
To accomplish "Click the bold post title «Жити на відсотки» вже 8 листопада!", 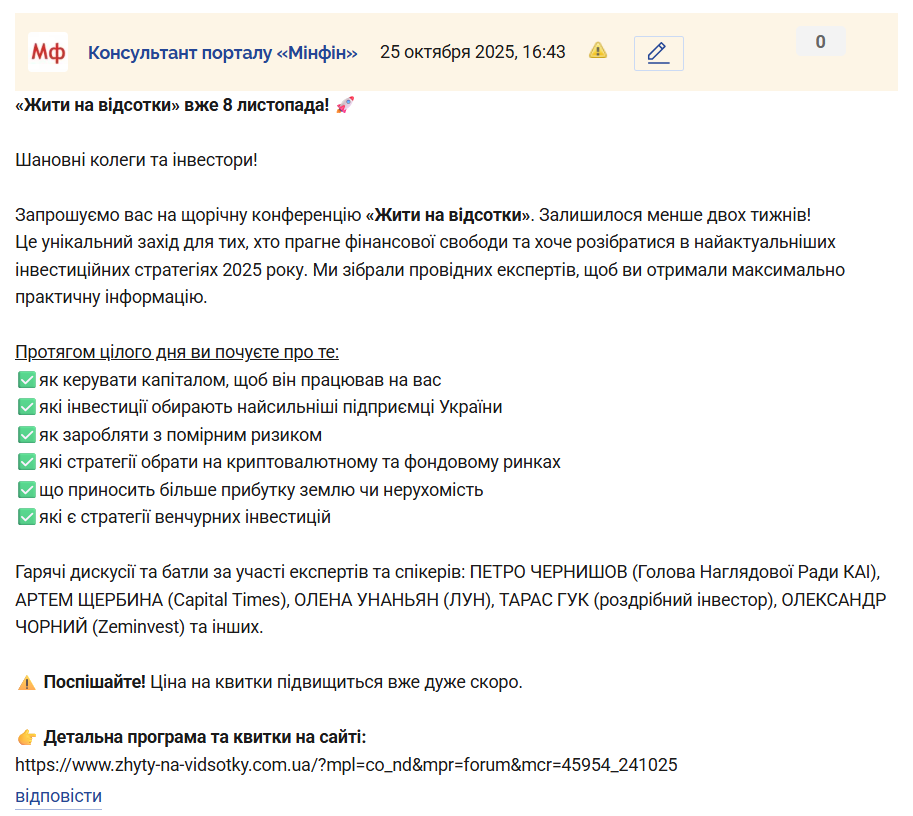I will coord(172,105).
